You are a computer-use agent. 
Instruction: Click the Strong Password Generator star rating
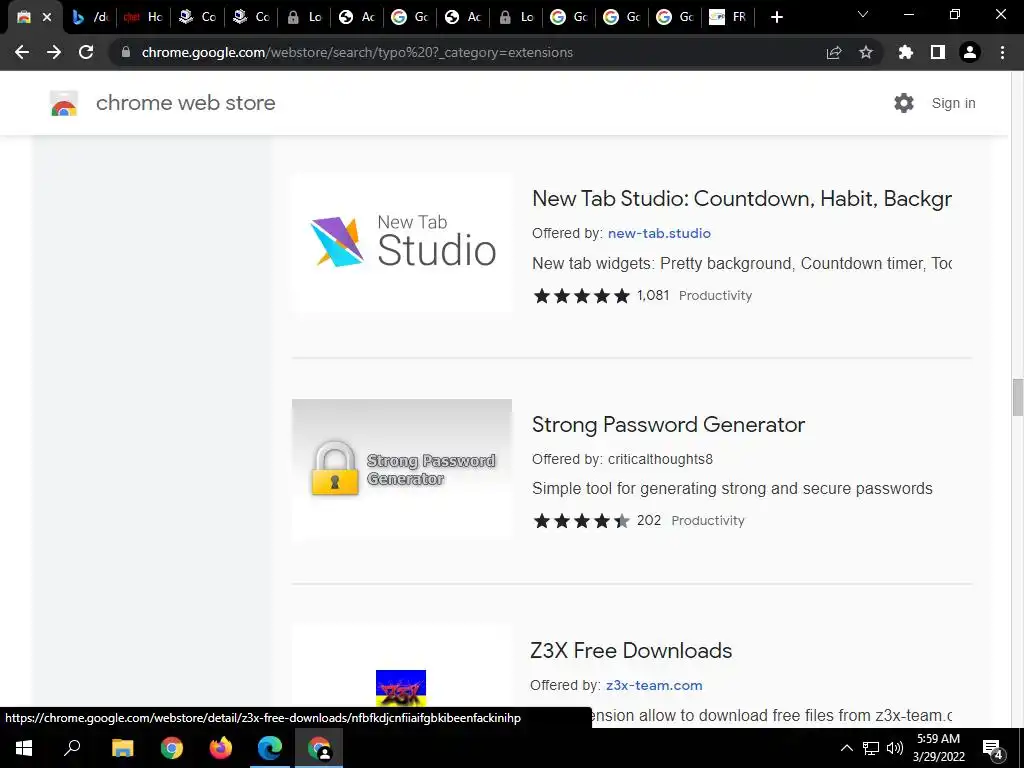coord(581,520)
